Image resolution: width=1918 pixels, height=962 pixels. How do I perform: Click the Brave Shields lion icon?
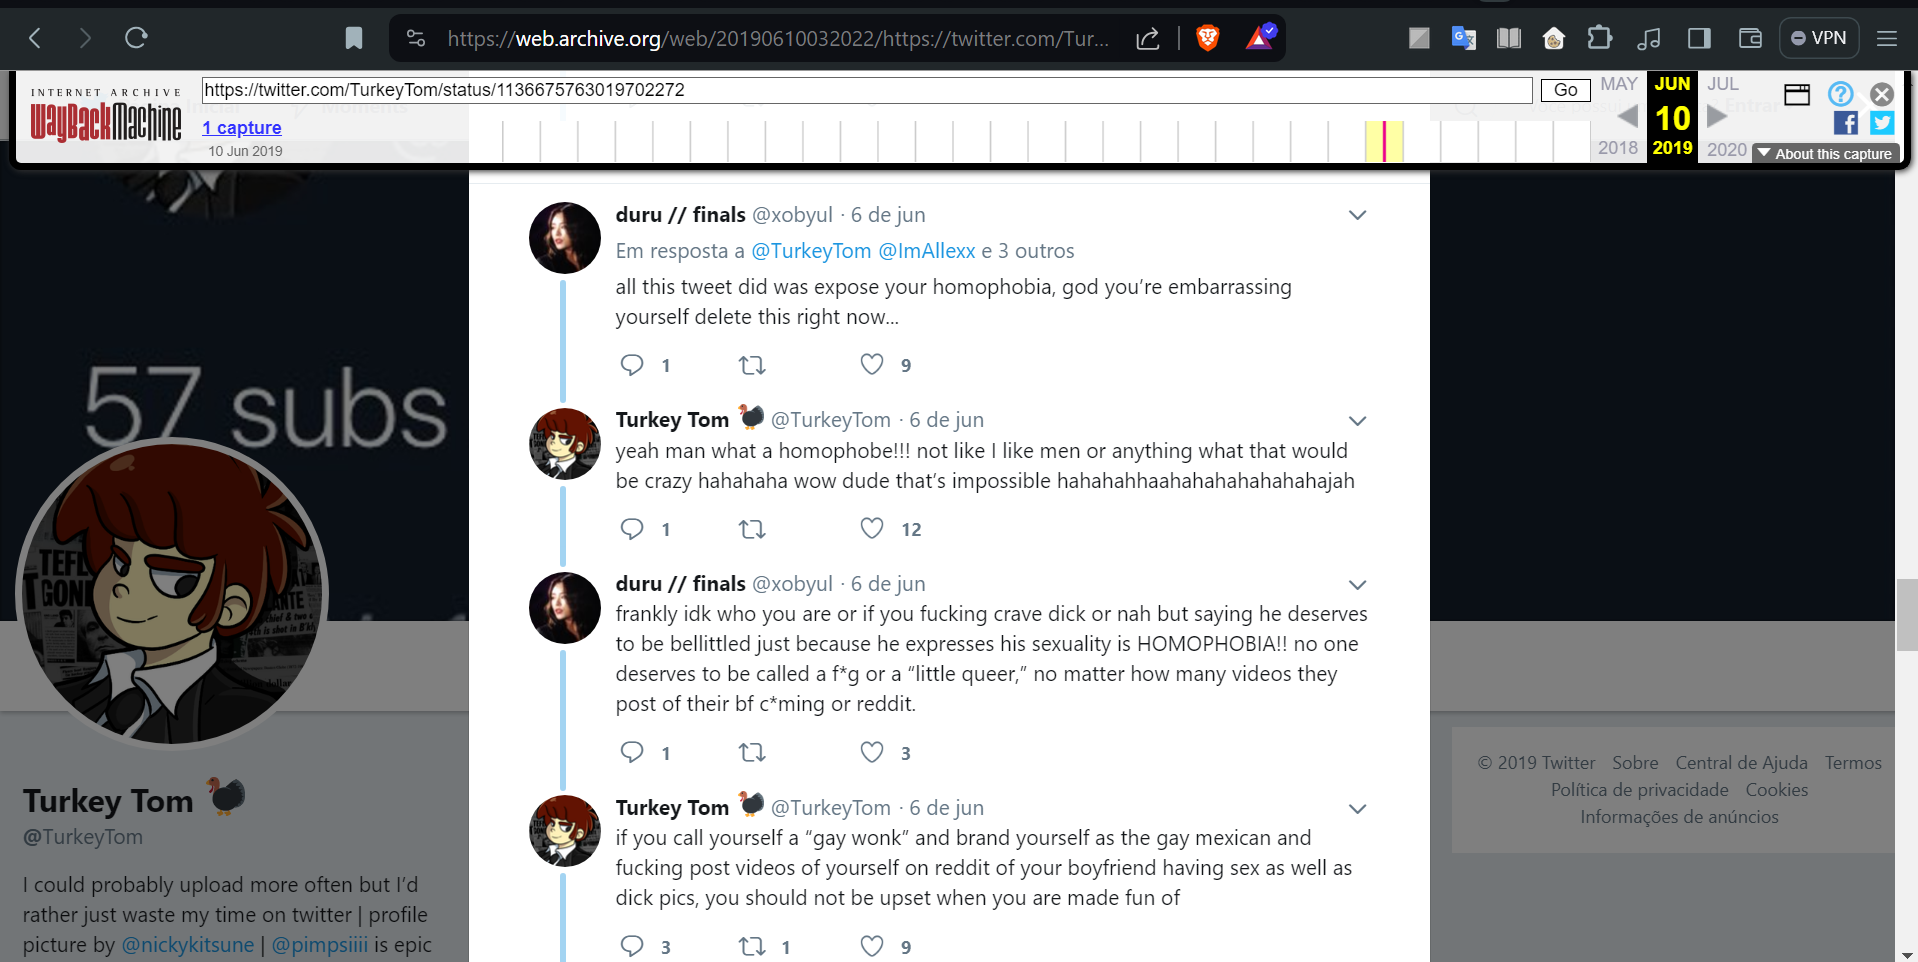click(1208, 38)
